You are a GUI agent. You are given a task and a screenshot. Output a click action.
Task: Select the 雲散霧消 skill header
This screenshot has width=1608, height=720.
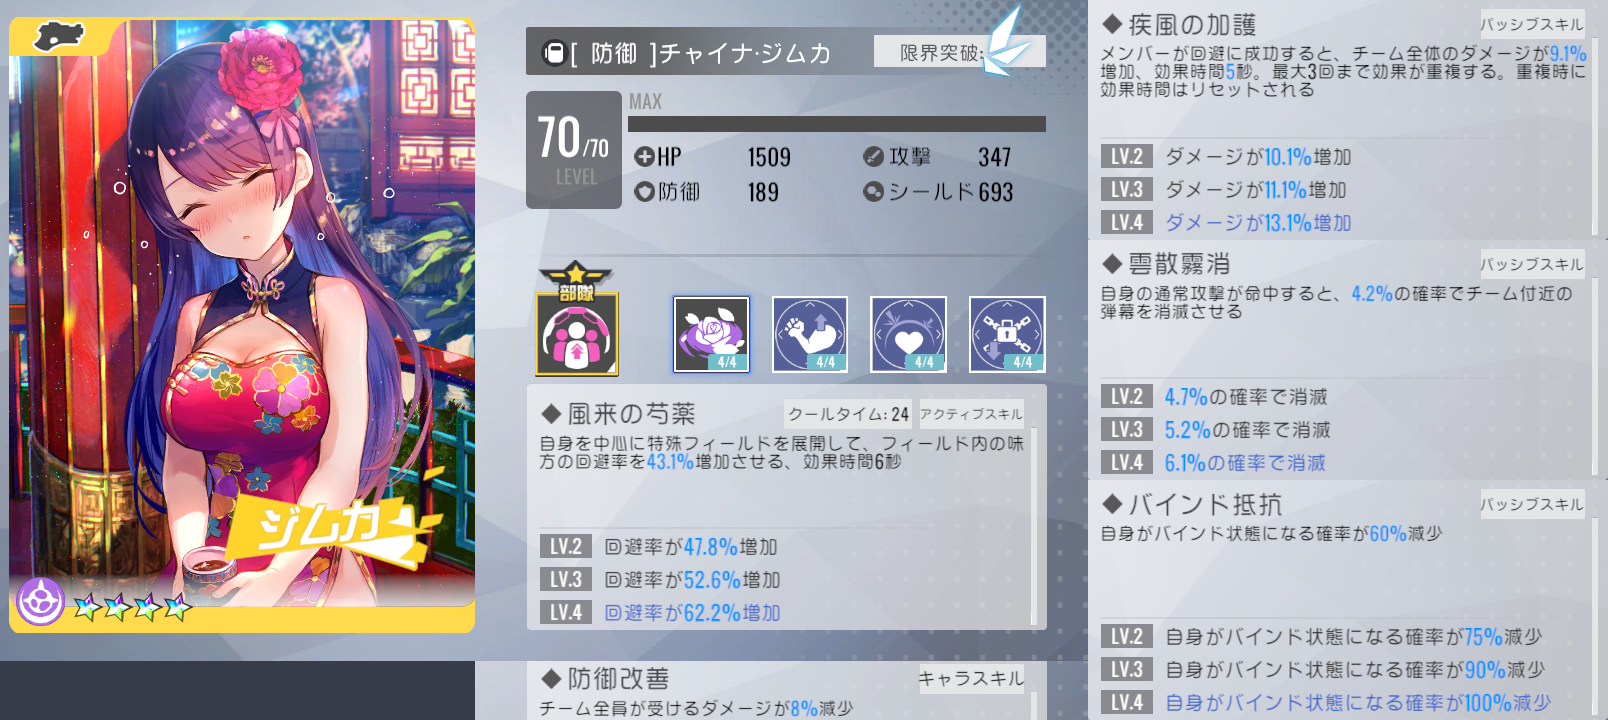pyautogui.click(x=1165, y=264)
